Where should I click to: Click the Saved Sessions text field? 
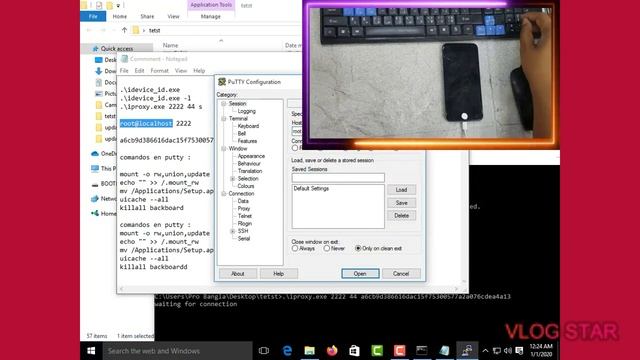[338, 178]
